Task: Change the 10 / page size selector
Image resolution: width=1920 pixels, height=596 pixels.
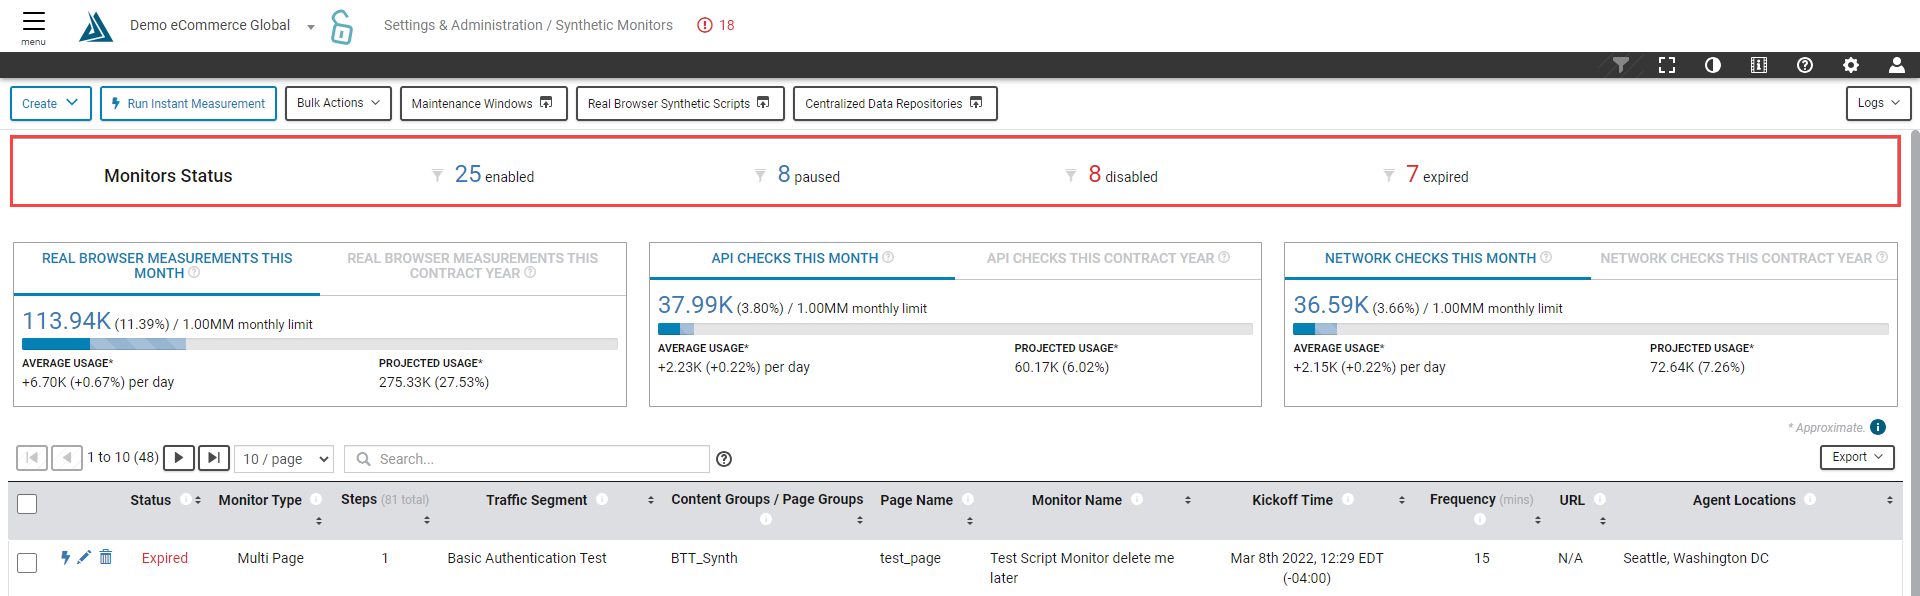Action: tap(284, 459)
